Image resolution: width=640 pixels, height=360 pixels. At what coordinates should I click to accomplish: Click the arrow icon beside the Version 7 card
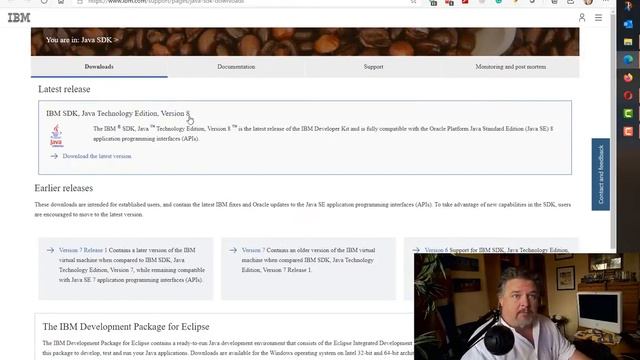[x=233, y=250]
